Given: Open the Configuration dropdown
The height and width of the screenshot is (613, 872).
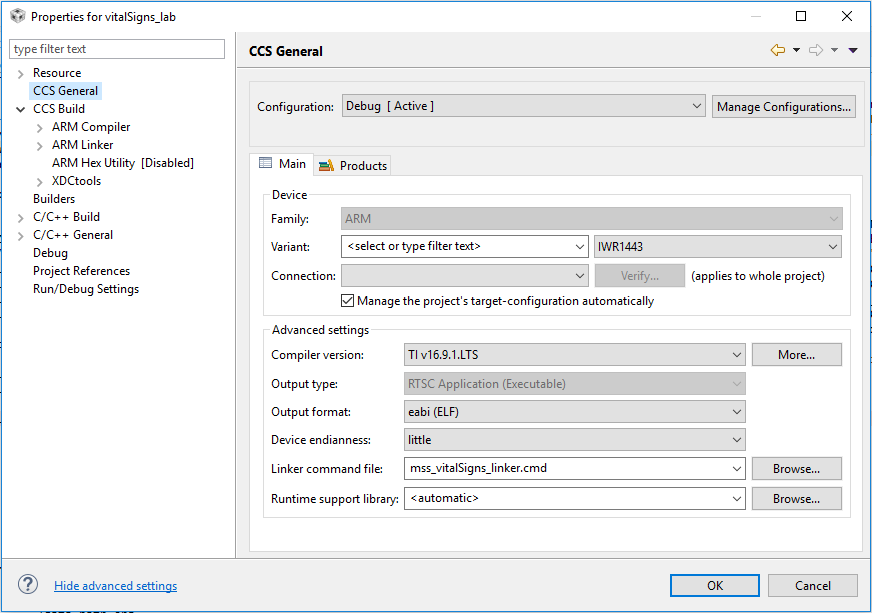Looking at the screenshot, I should [525, 106].
